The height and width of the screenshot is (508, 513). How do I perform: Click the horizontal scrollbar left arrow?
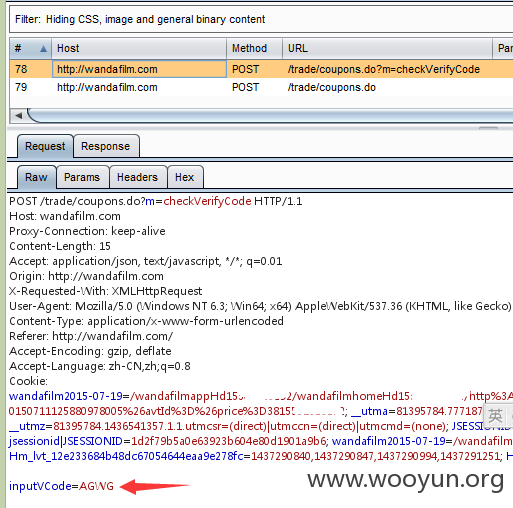point(18,116)
